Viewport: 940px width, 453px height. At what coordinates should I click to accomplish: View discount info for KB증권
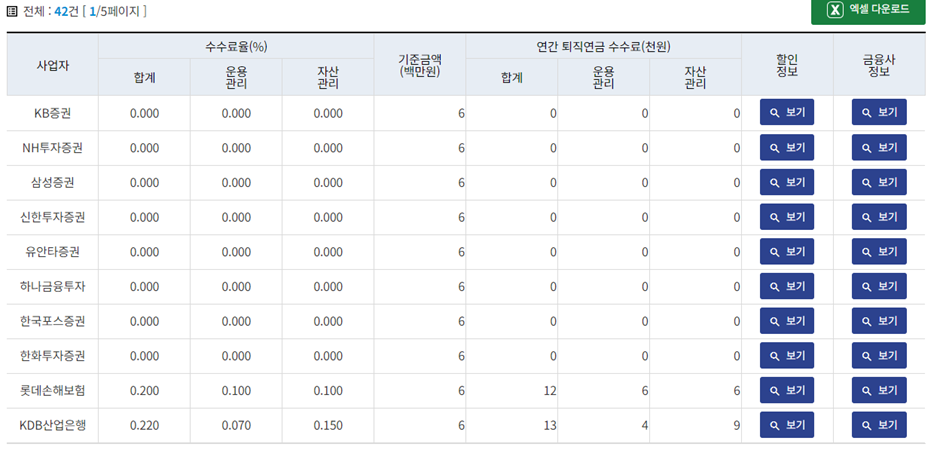click(x=787, y=112)
